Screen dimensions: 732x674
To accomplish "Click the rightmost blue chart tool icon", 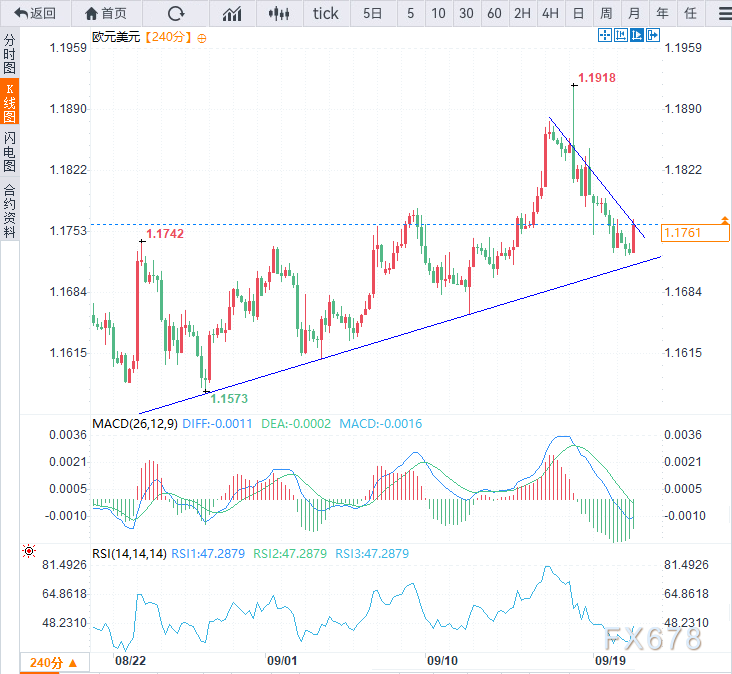I will (653, 35).
